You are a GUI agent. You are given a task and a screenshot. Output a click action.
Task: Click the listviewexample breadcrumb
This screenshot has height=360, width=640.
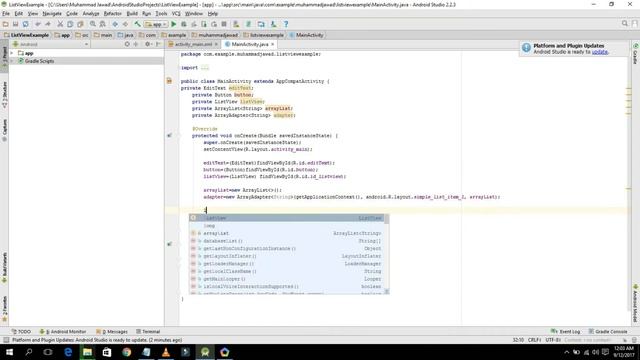click(x=264, y=35)
